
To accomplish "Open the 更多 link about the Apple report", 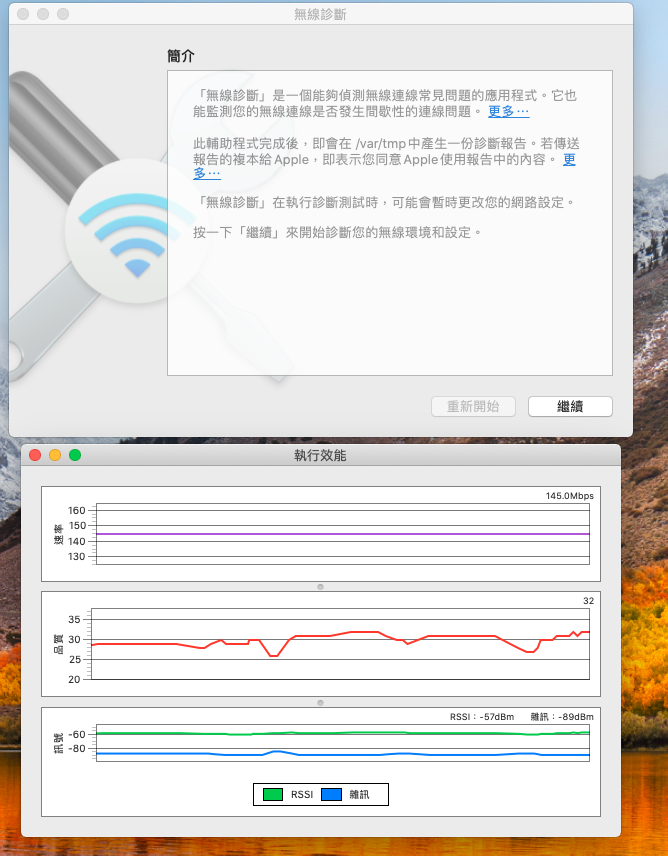I will (x=569, y=159).
